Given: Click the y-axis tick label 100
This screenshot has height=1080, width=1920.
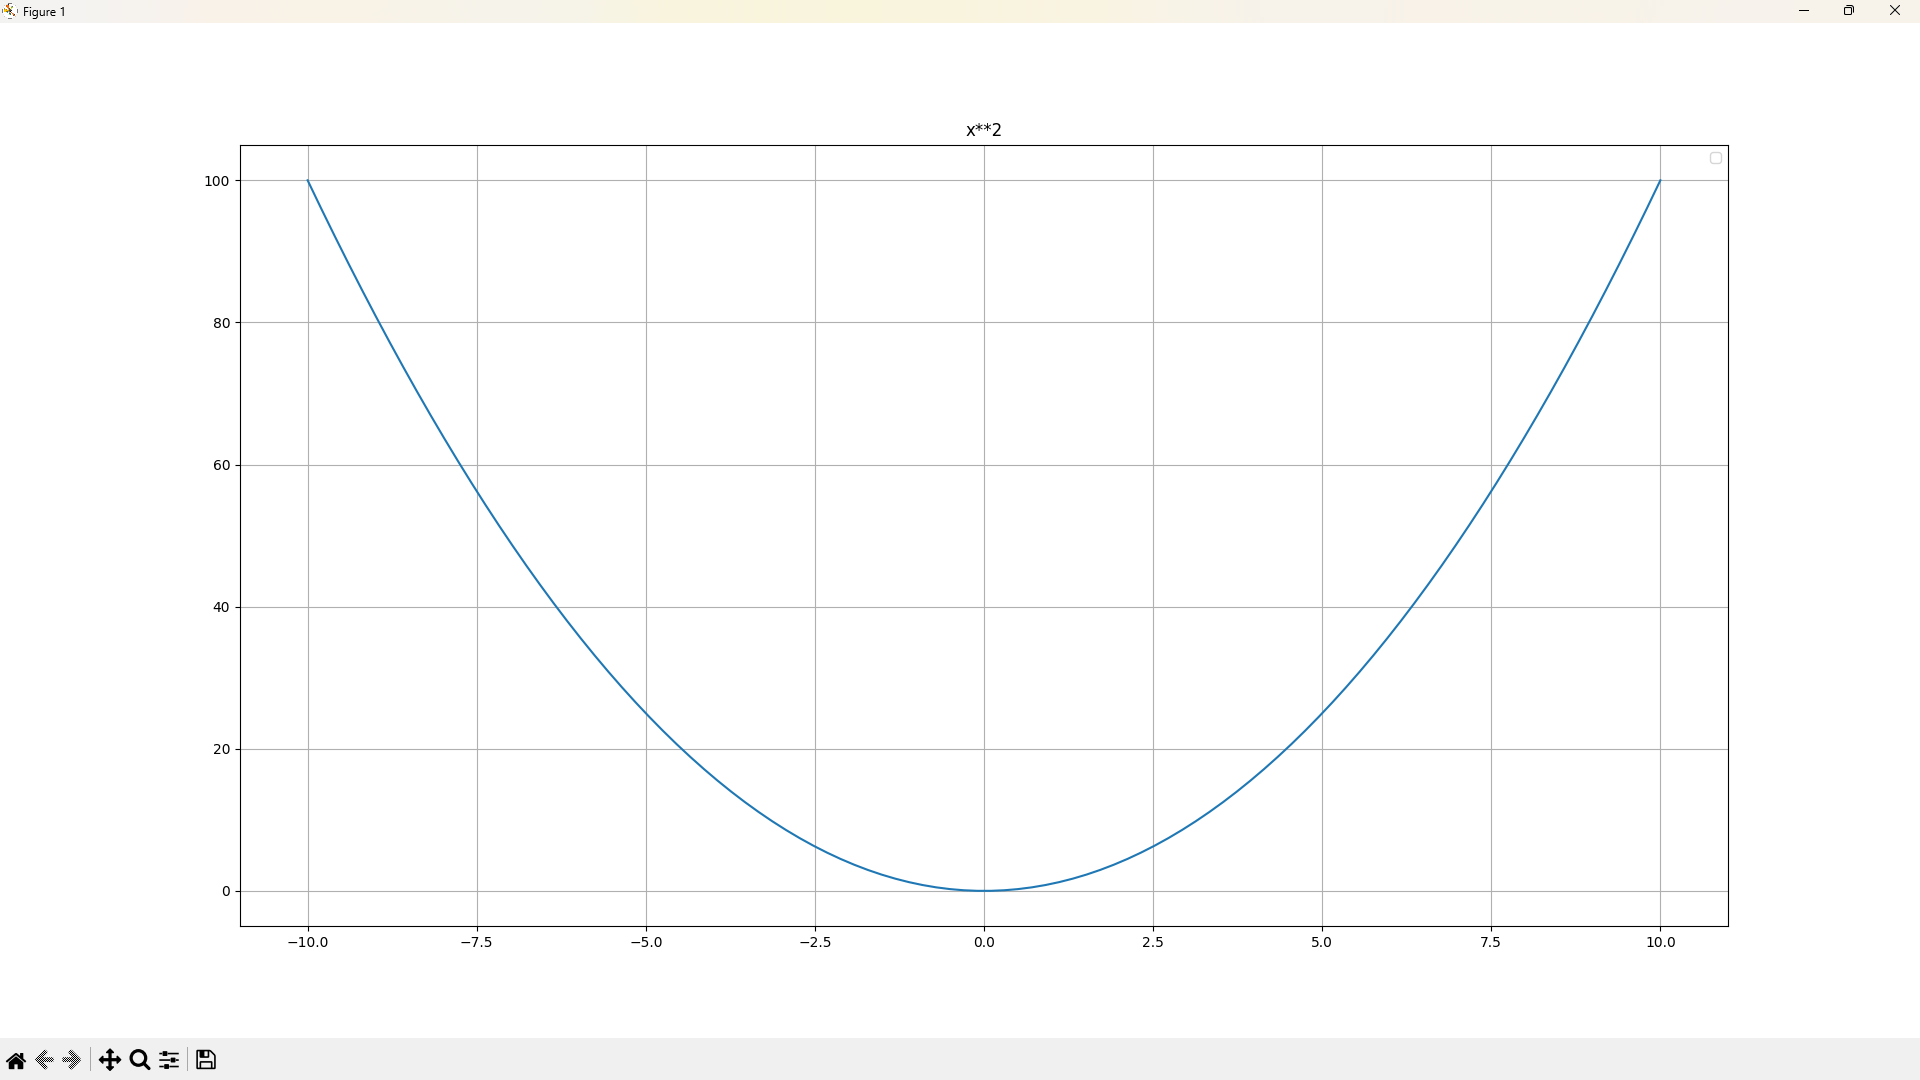Looking at the screenshot, I should tap(217, 181).
